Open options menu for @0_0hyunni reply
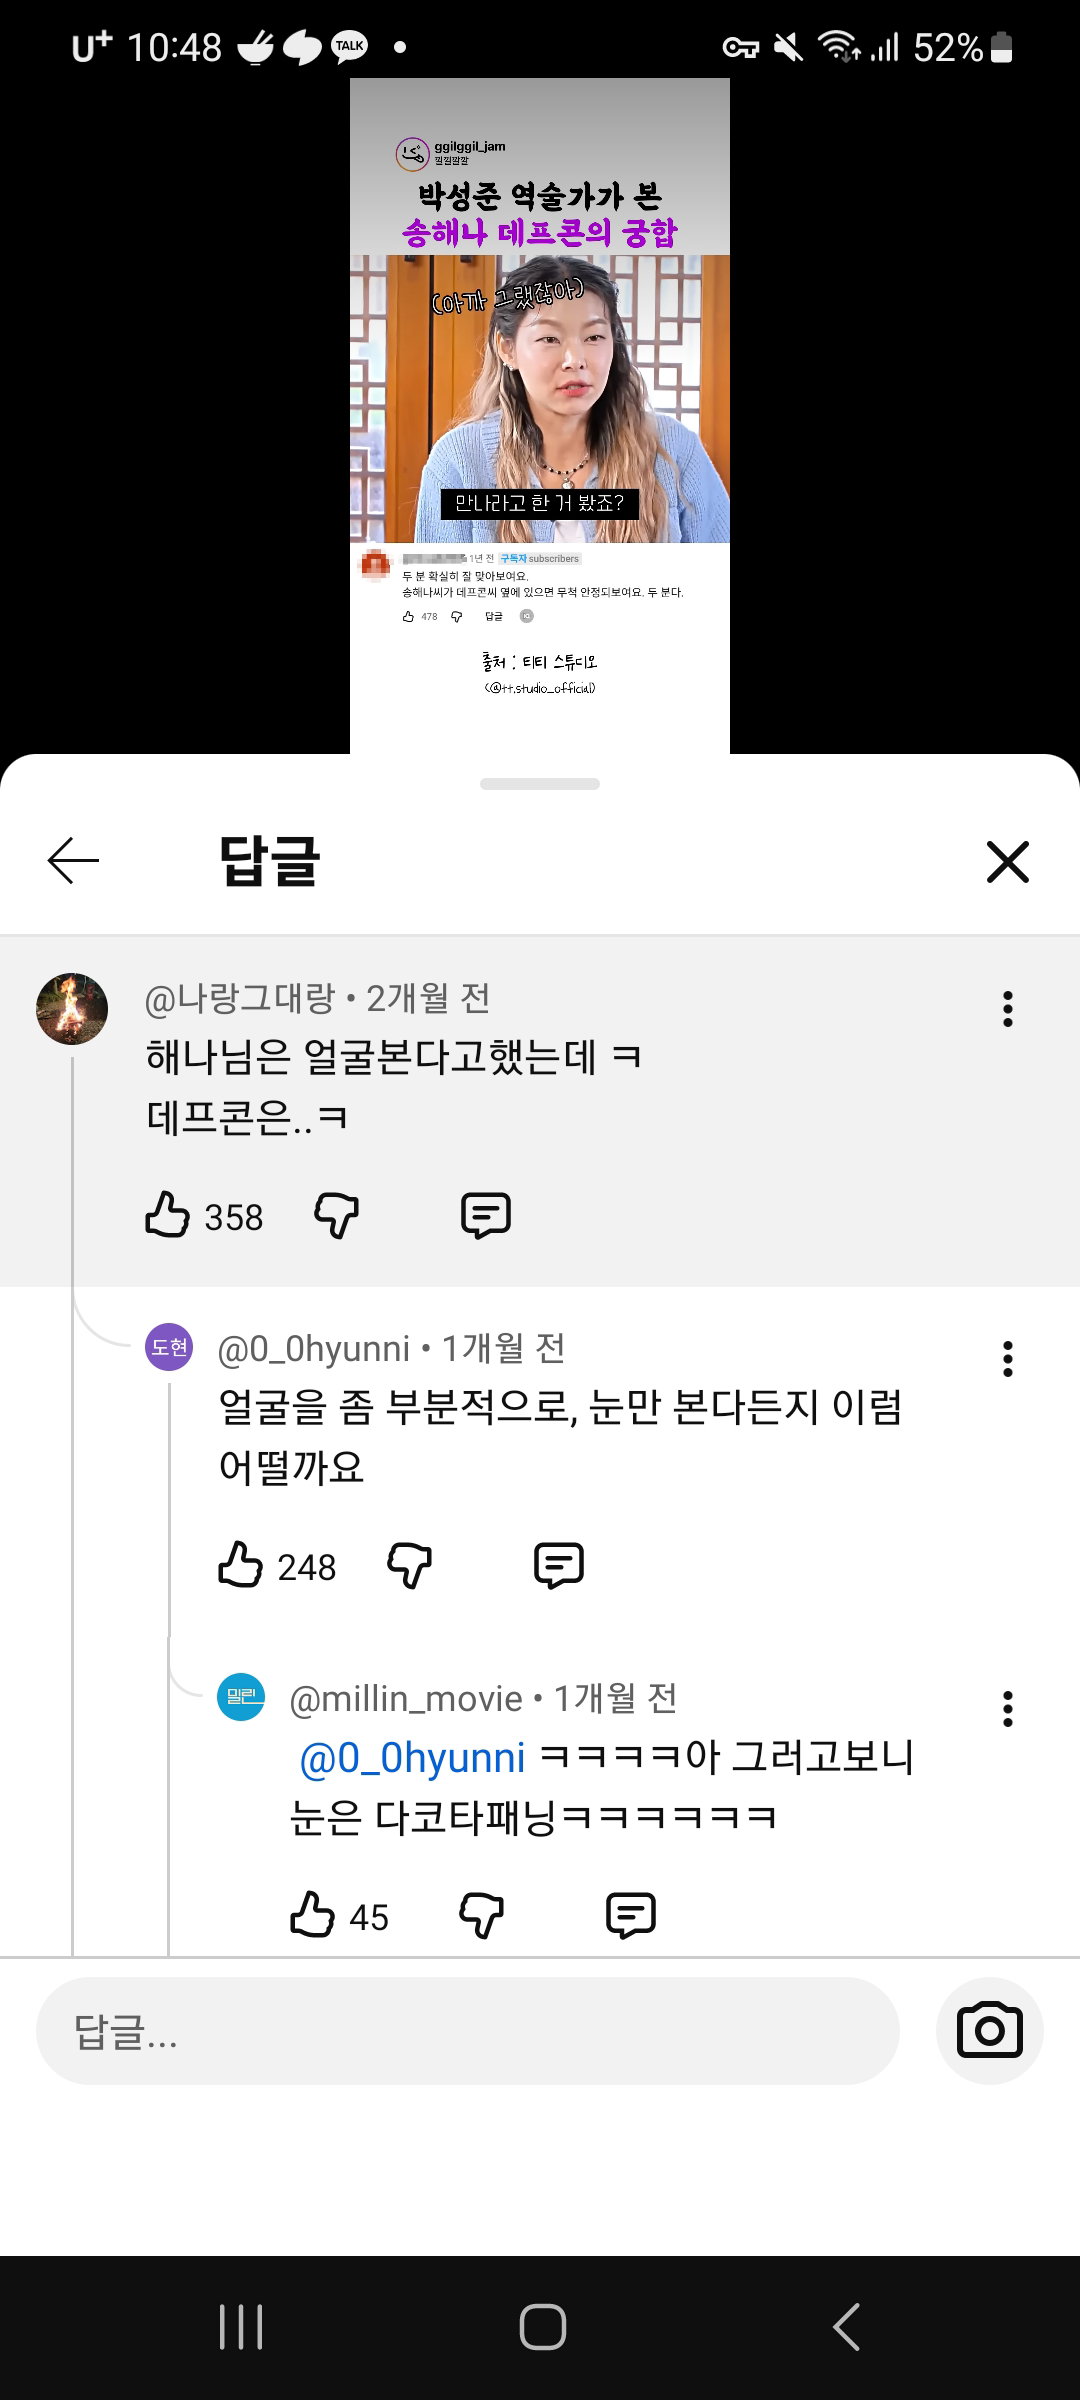This screenshot has width=1080, height=2400. (x=1008, y=1359)
